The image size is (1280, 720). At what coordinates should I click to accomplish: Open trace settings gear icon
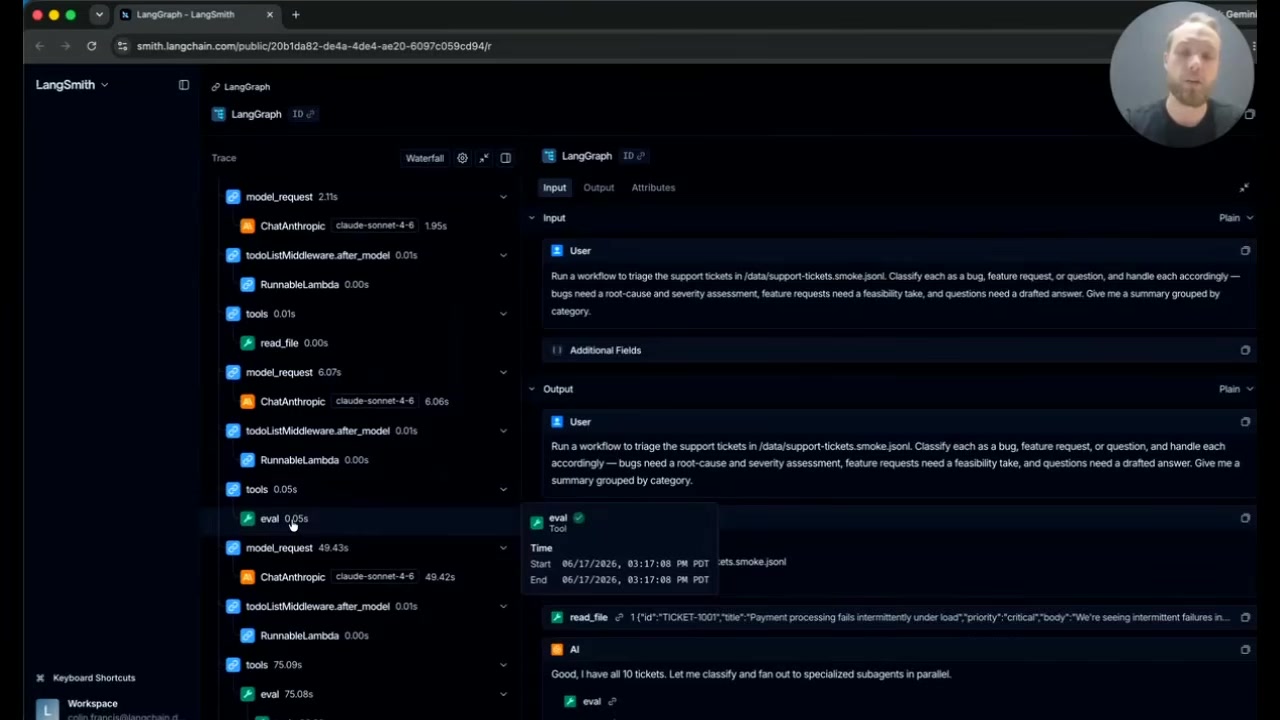coord(462,158)
